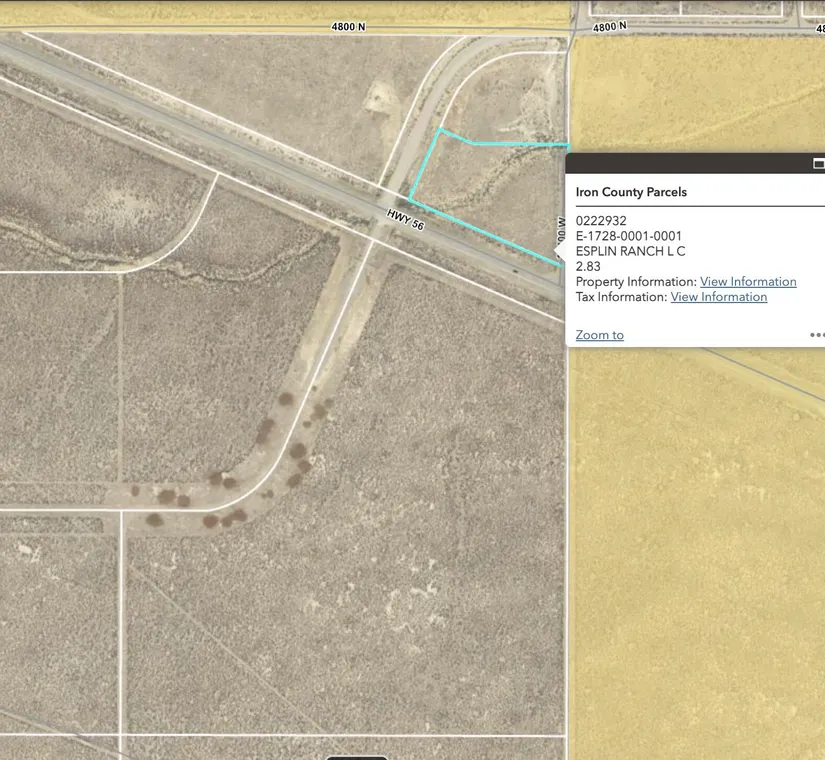Click the Iron County Parcels title
This screenshot has height=760, width=825.
coord(631,192)
